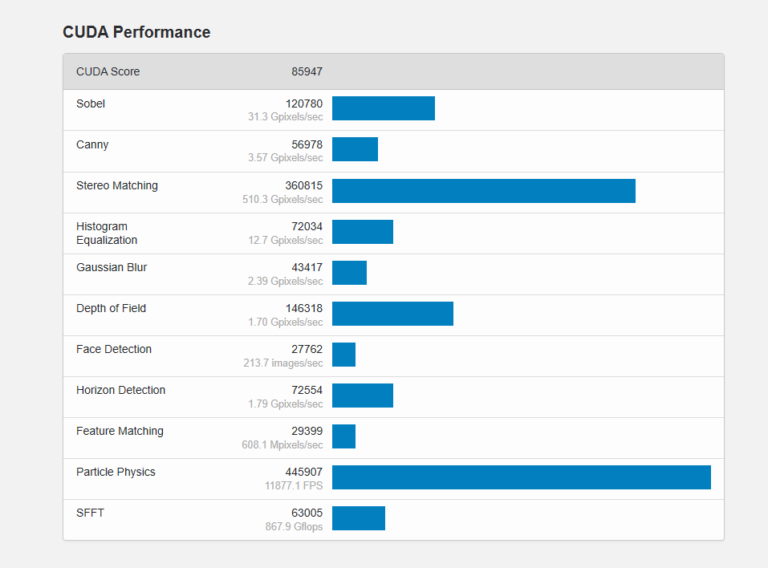This screenshot has height=568, width=768.
Task: Select the Canny score 56978
Action: pyautogui.click(x=306, y=145)
